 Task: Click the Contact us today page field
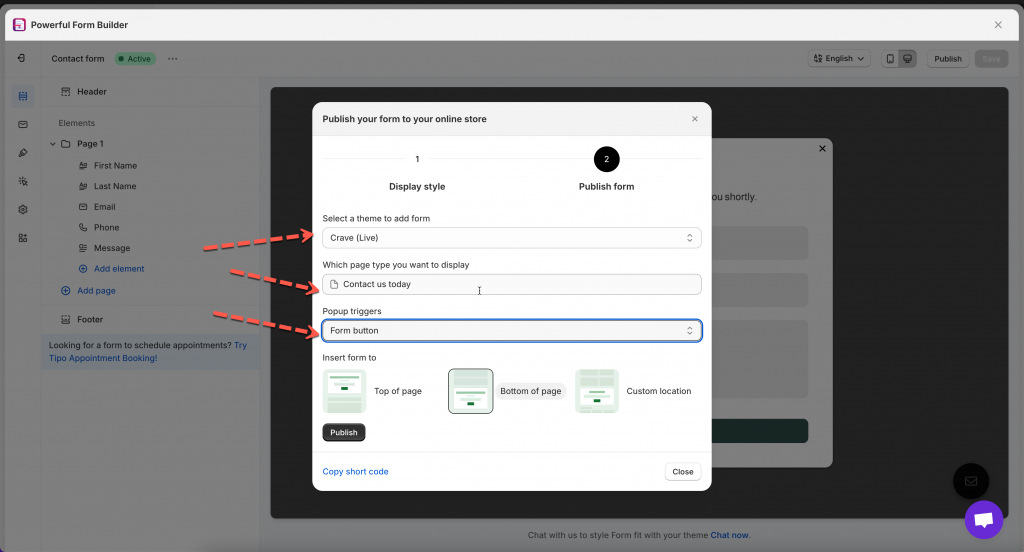[511, 284]
